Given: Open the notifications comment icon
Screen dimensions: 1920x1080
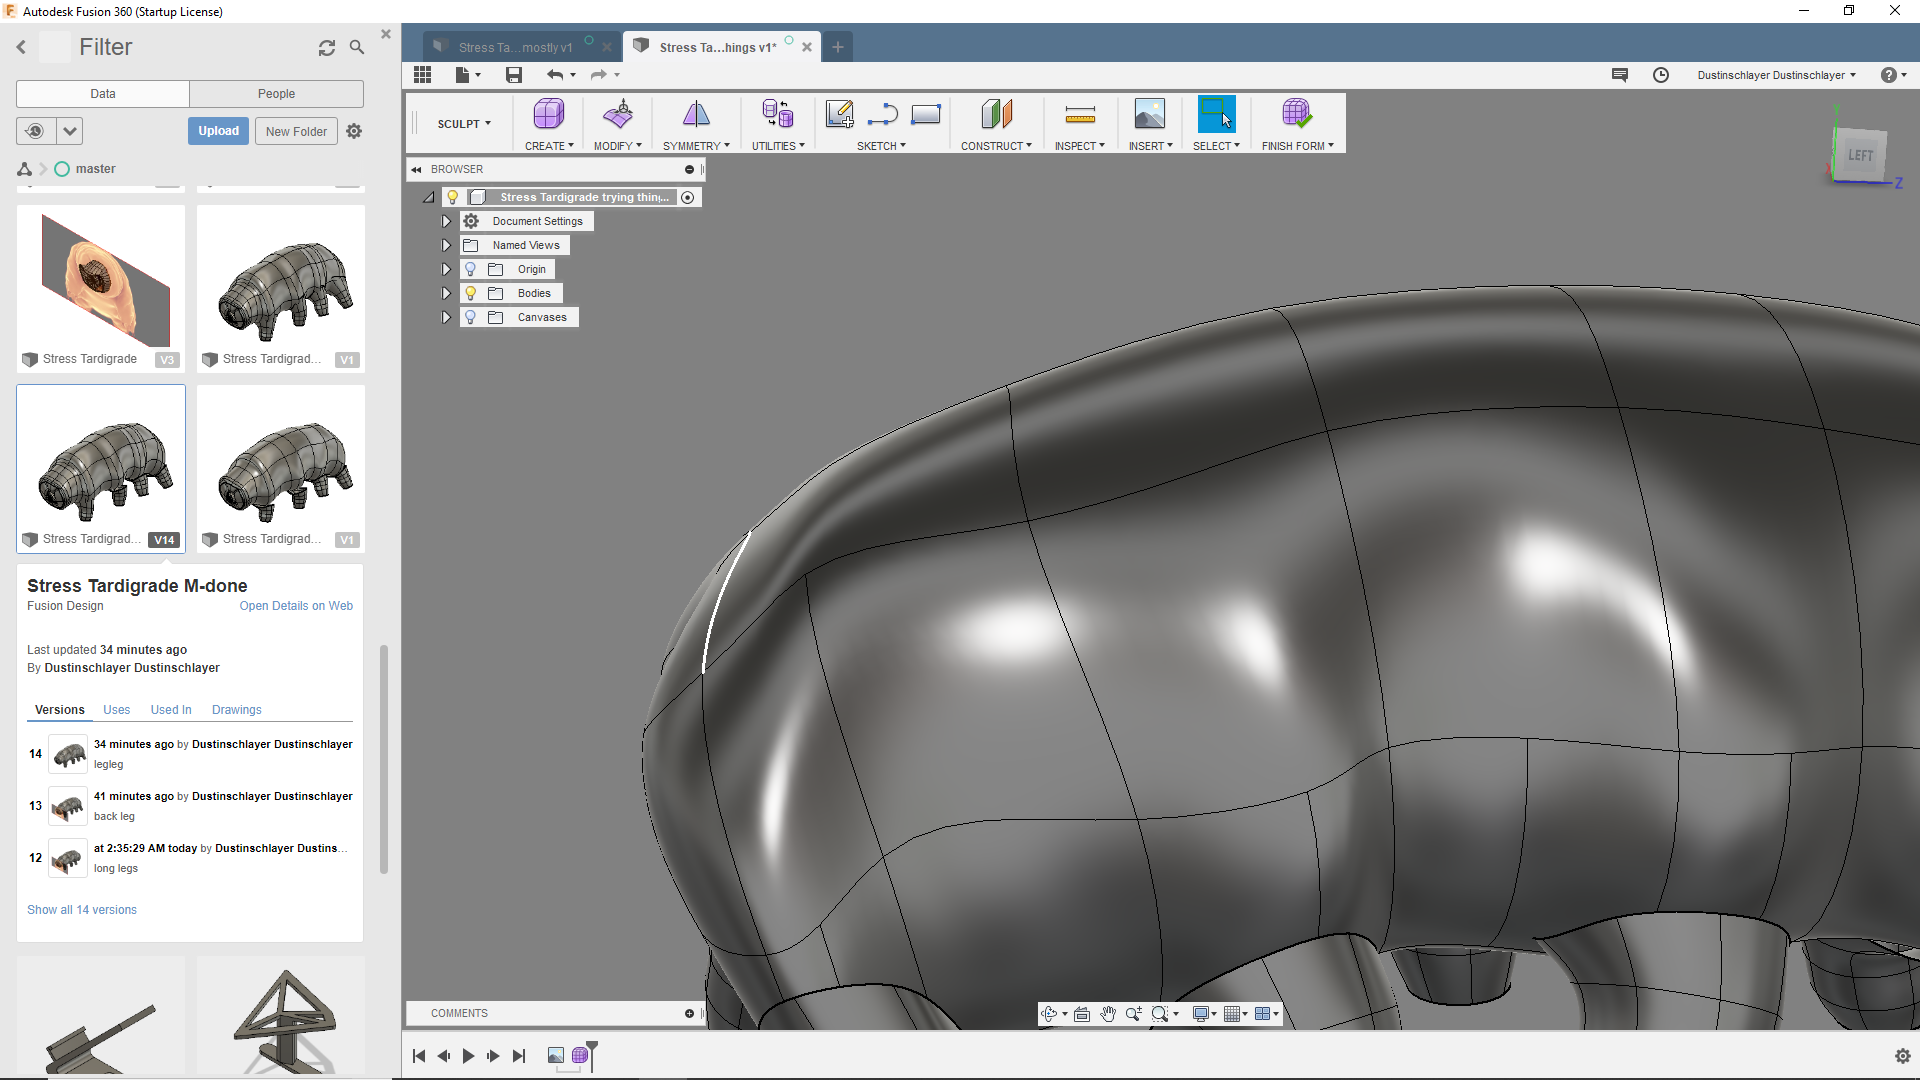Looking at the screenshot, I should pyautogui.click(x=1620, y=75).
